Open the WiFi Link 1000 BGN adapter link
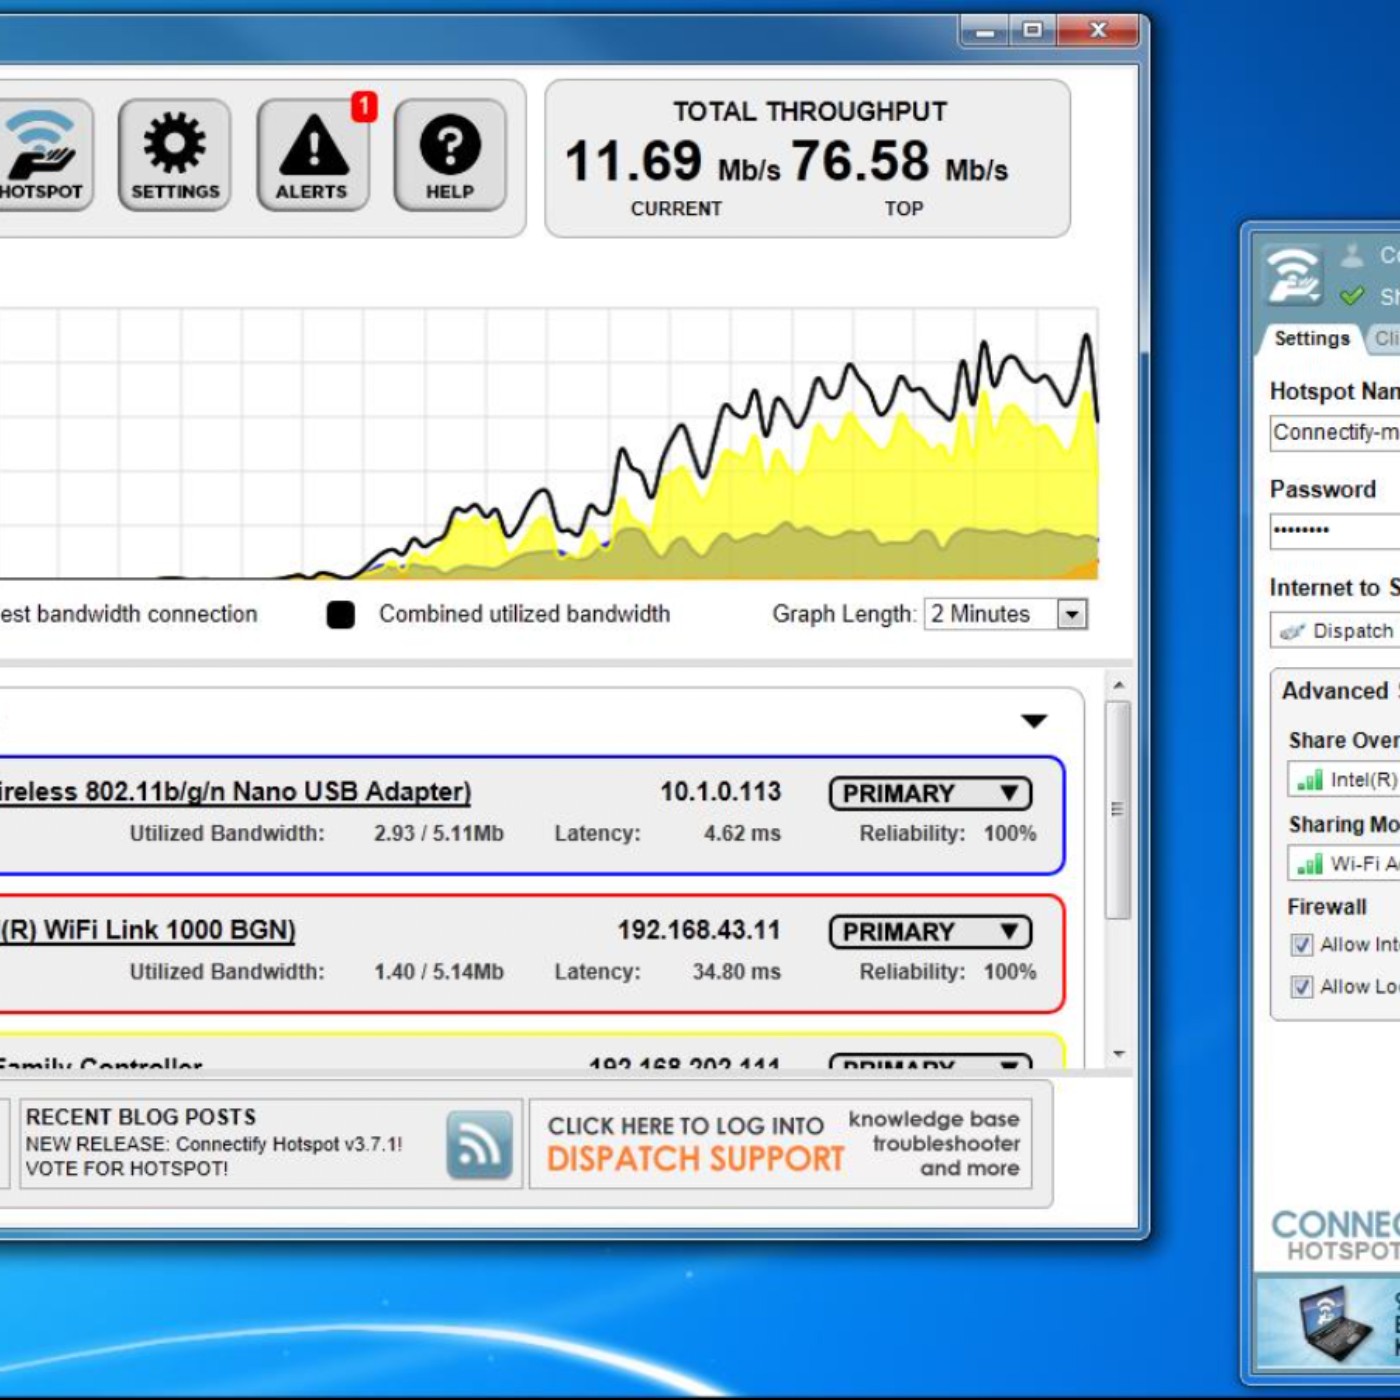The image size is (1400, 1400). click(148, 930)
